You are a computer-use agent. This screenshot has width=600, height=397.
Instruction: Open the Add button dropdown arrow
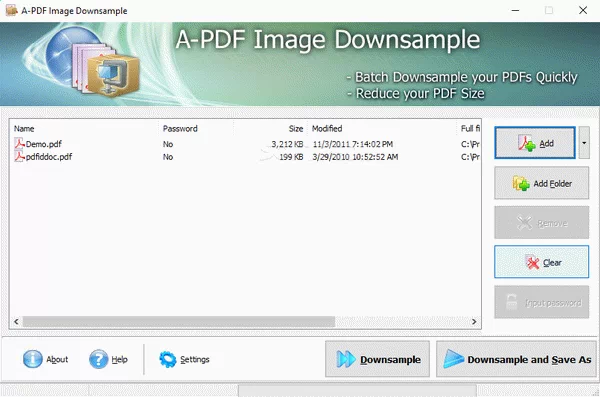[584, 143]
